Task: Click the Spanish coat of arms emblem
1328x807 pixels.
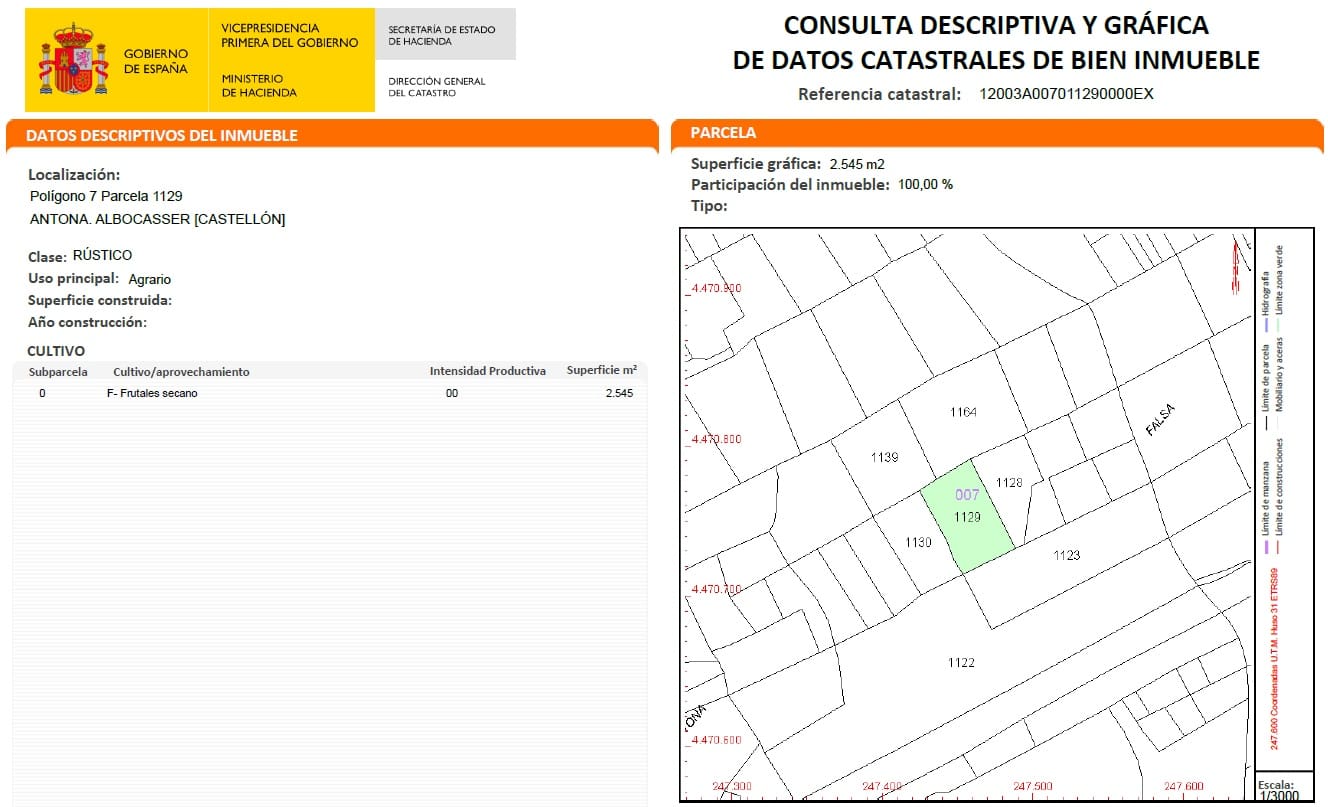Action: click(70, 57)
